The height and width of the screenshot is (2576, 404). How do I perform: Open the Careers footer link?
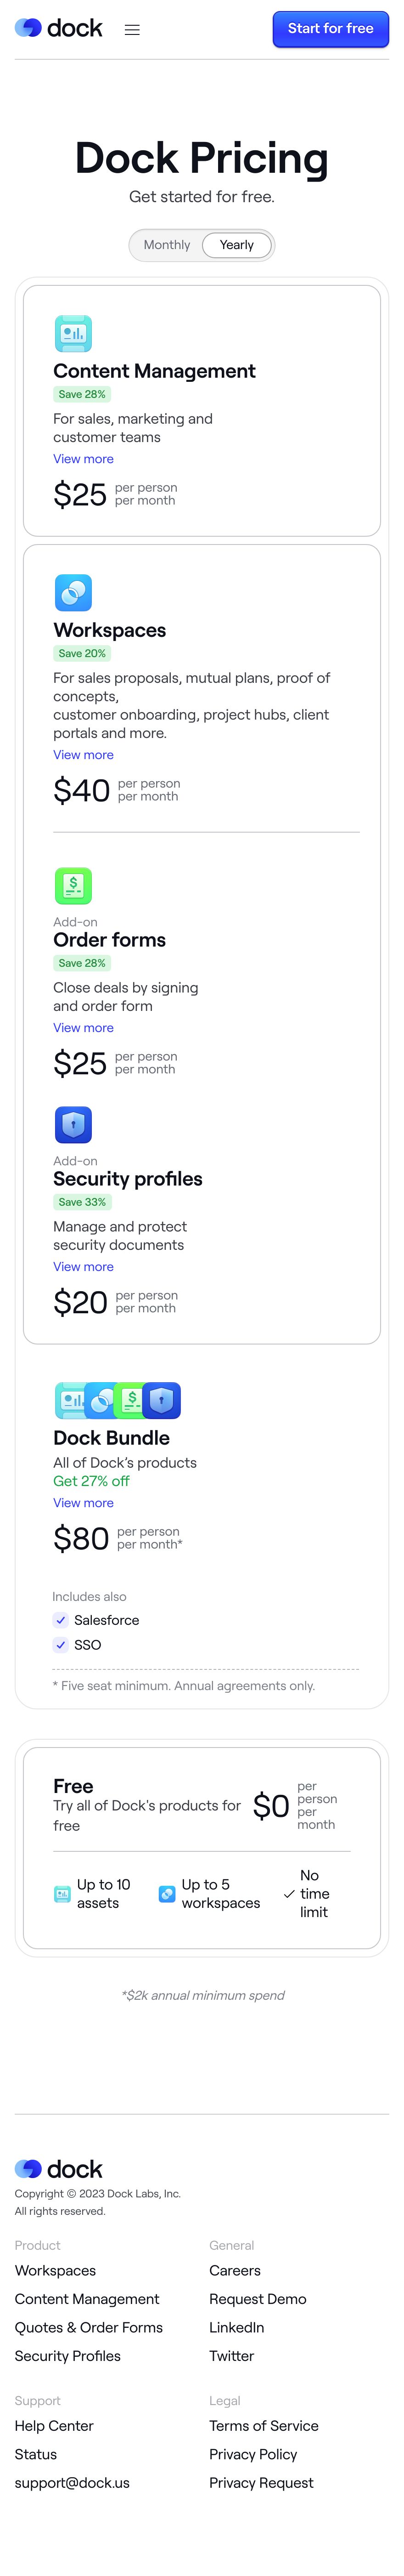point(235,2271)
